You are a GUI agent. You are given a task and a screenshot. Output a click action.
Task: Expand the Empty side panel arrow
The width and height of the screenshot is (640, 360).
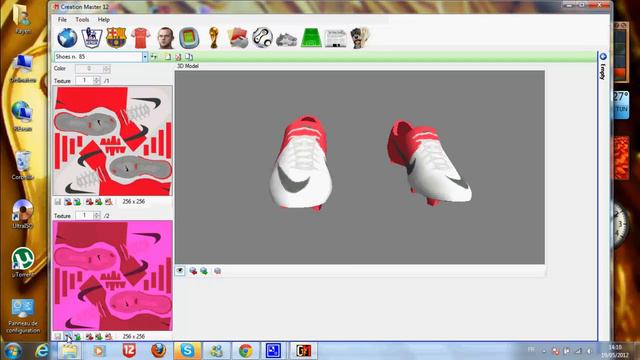pyautogui.click(x=603, y=56)
